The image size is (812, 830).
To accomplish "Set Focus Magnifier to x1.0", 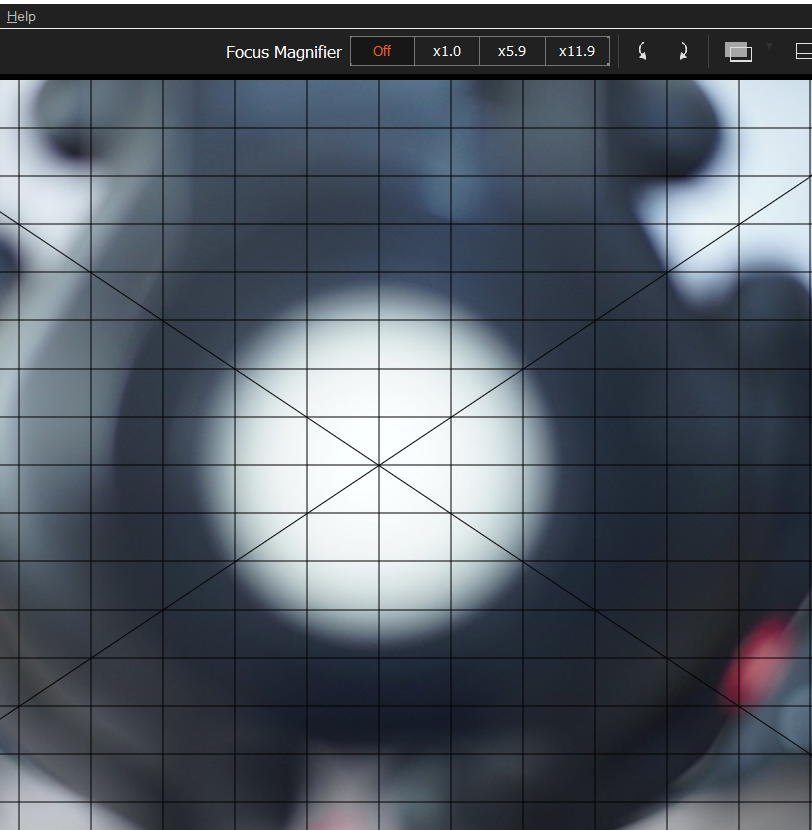I will (446, 51).
